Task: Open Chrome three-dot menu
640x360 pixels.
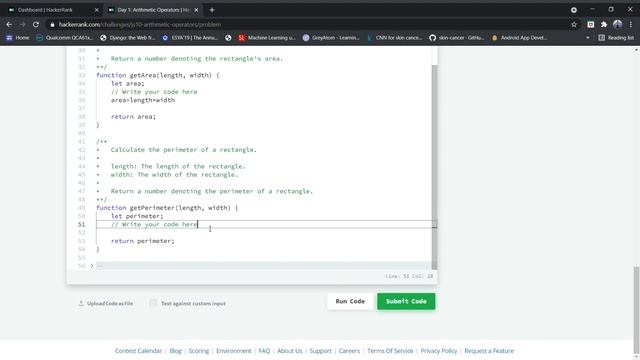Action: point(631,24)
